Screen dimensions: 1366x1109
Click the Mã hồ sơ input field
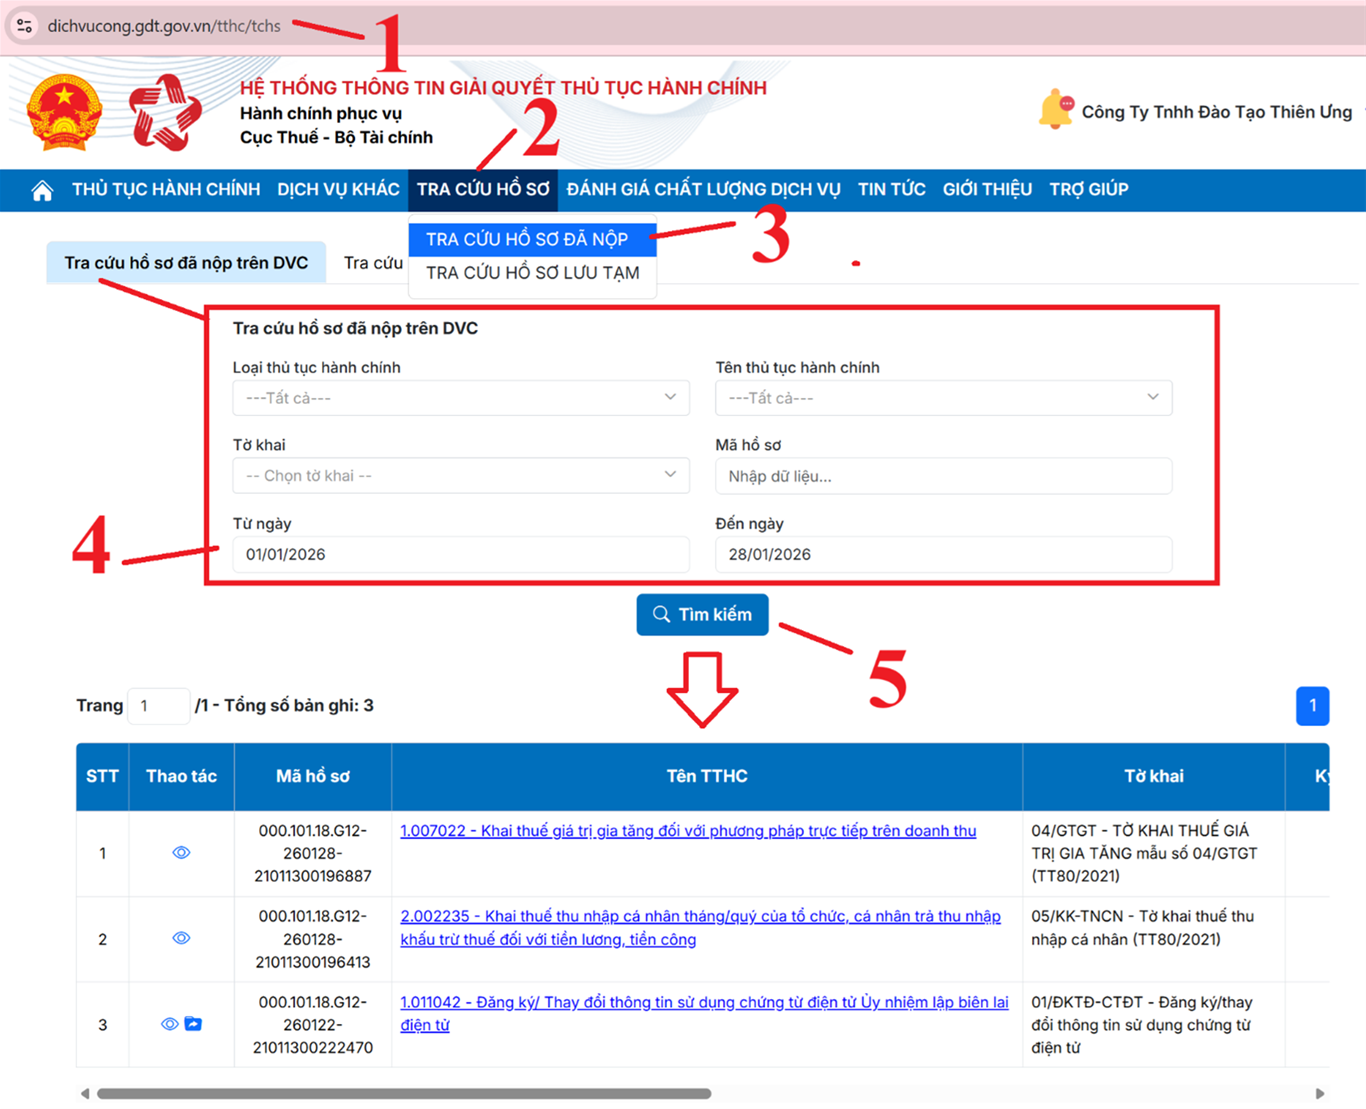pos(943,476)
